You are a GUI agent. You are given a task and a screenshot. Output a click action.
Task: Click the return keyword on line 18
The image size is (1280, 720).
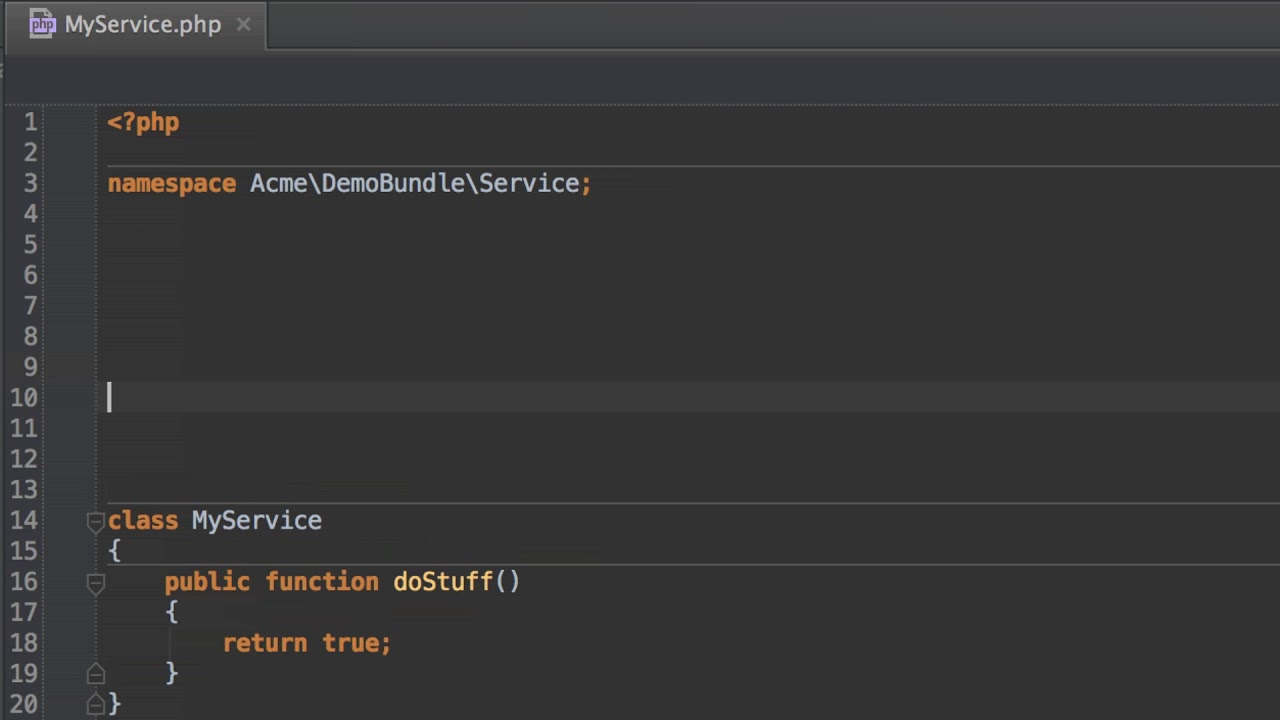click(265, 643)
